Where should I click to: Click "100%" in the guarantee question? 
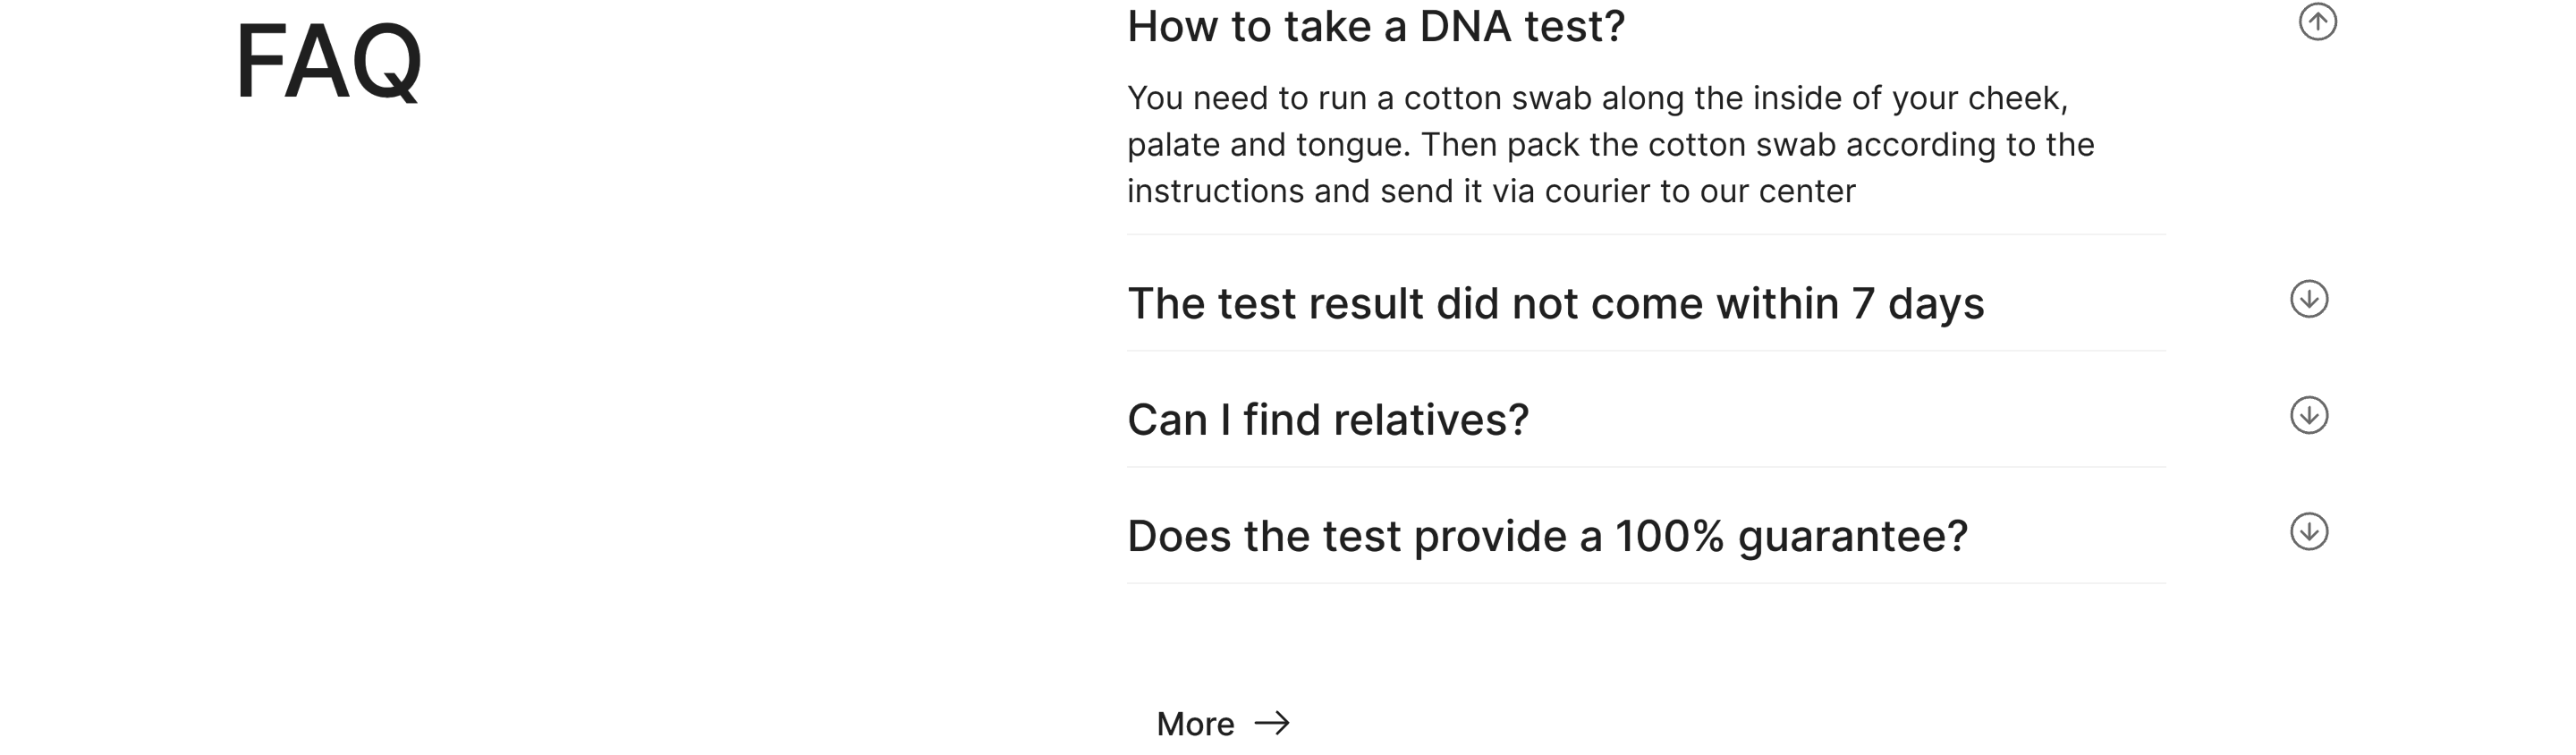coord(1669,536)
